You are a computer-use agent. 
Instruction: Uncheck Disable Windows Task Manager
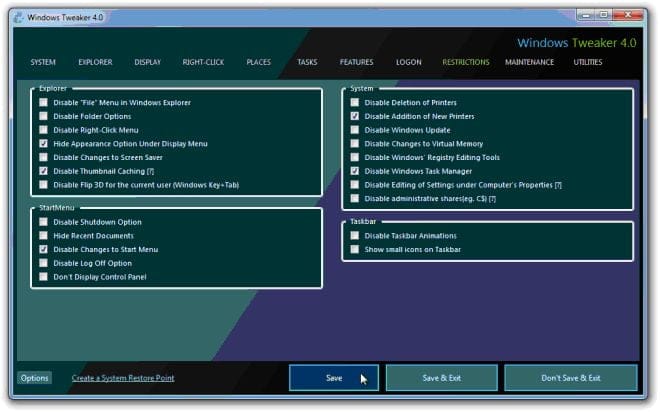coord(355,171)
